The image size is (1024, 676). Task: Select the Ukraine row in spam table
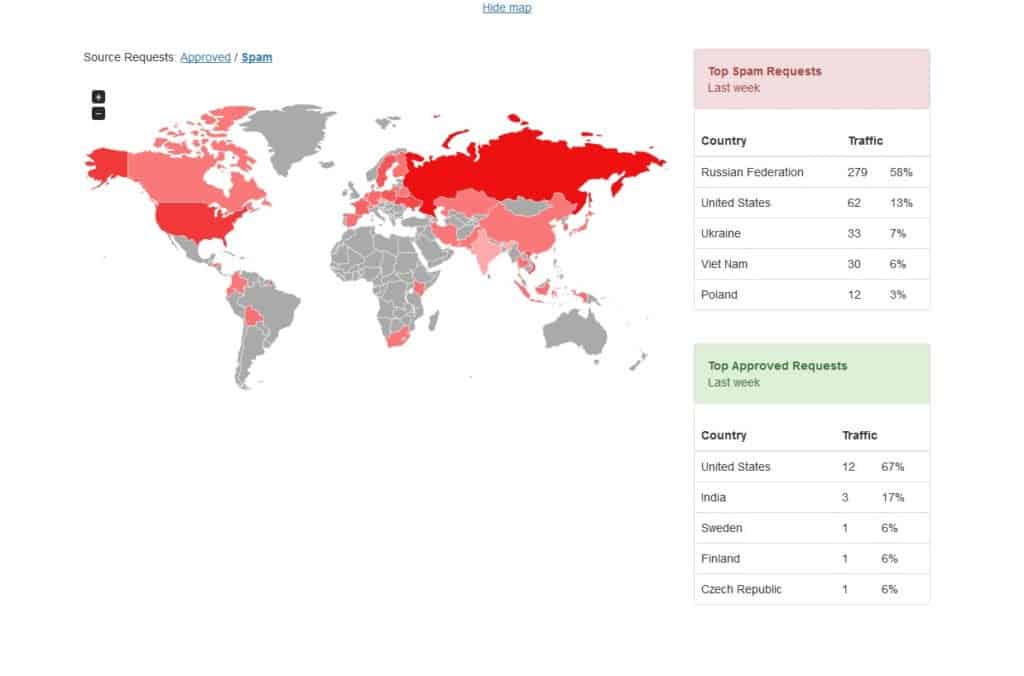point(811,233)
